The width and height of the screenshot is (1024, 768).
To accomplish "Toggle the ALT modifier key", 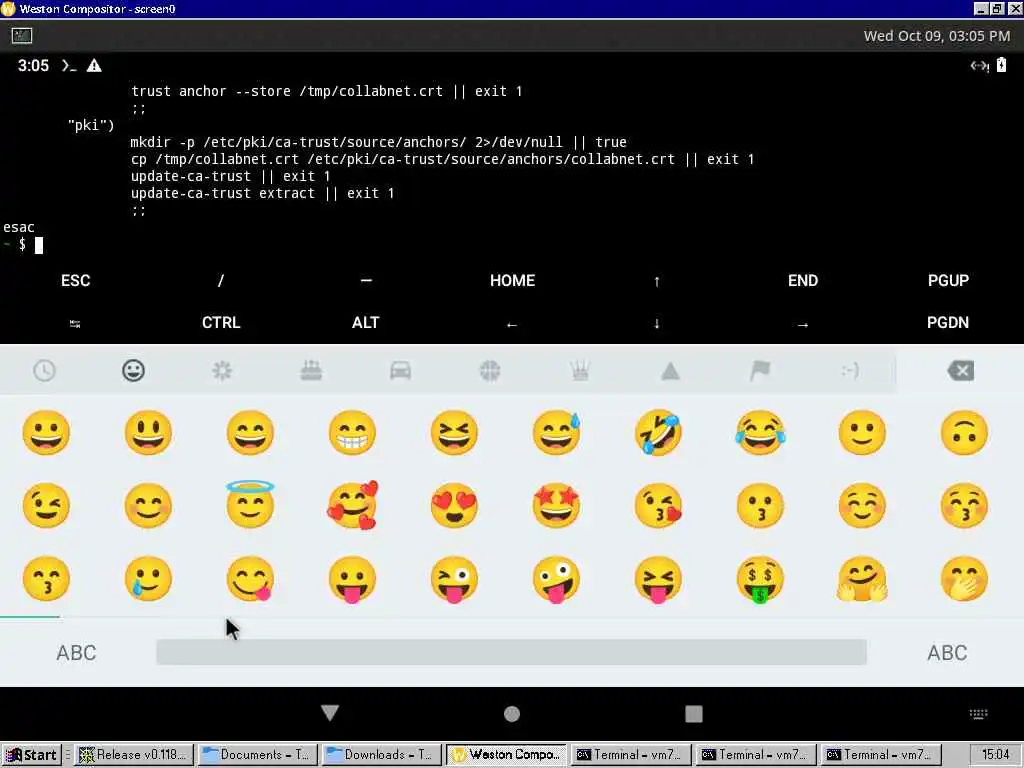I will (366, 323).
